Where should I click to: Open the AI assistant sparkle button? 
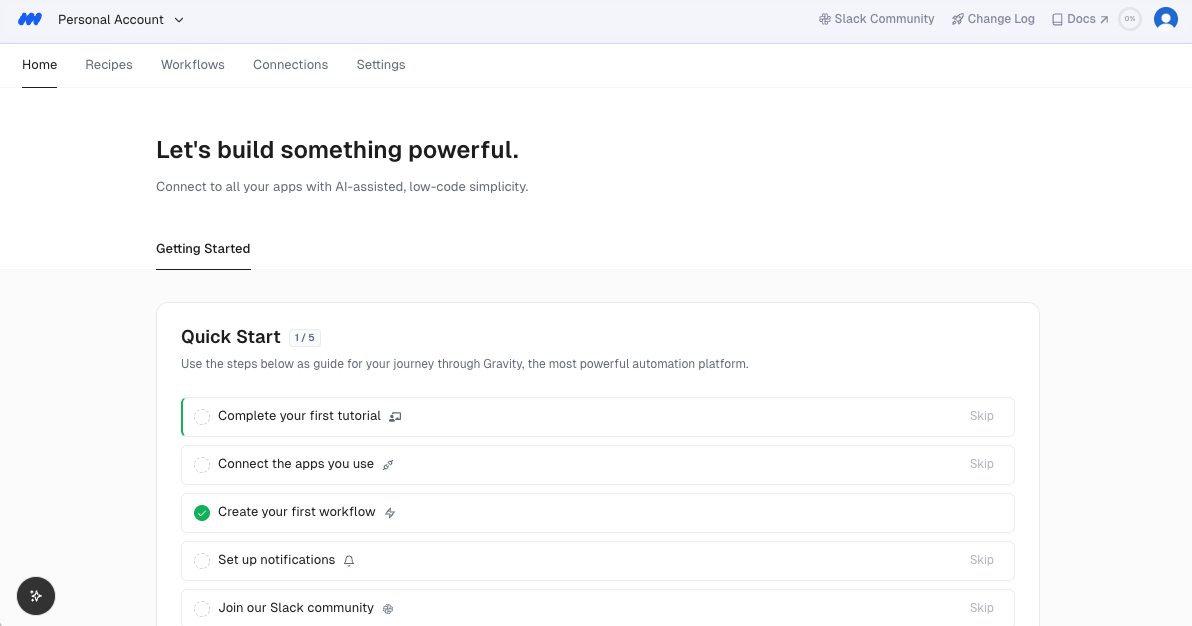pos(36,596)
